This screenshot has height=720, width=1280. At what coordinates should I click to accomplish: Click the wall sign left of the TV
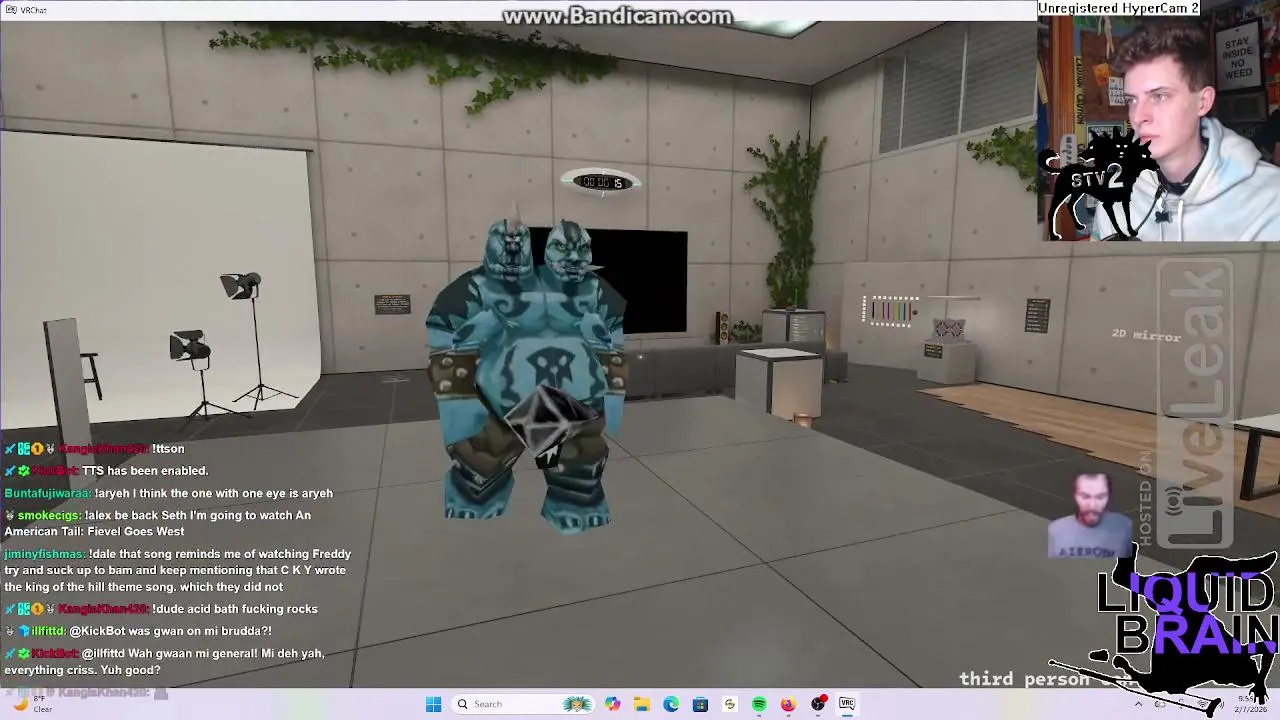[x=392, y=304]
